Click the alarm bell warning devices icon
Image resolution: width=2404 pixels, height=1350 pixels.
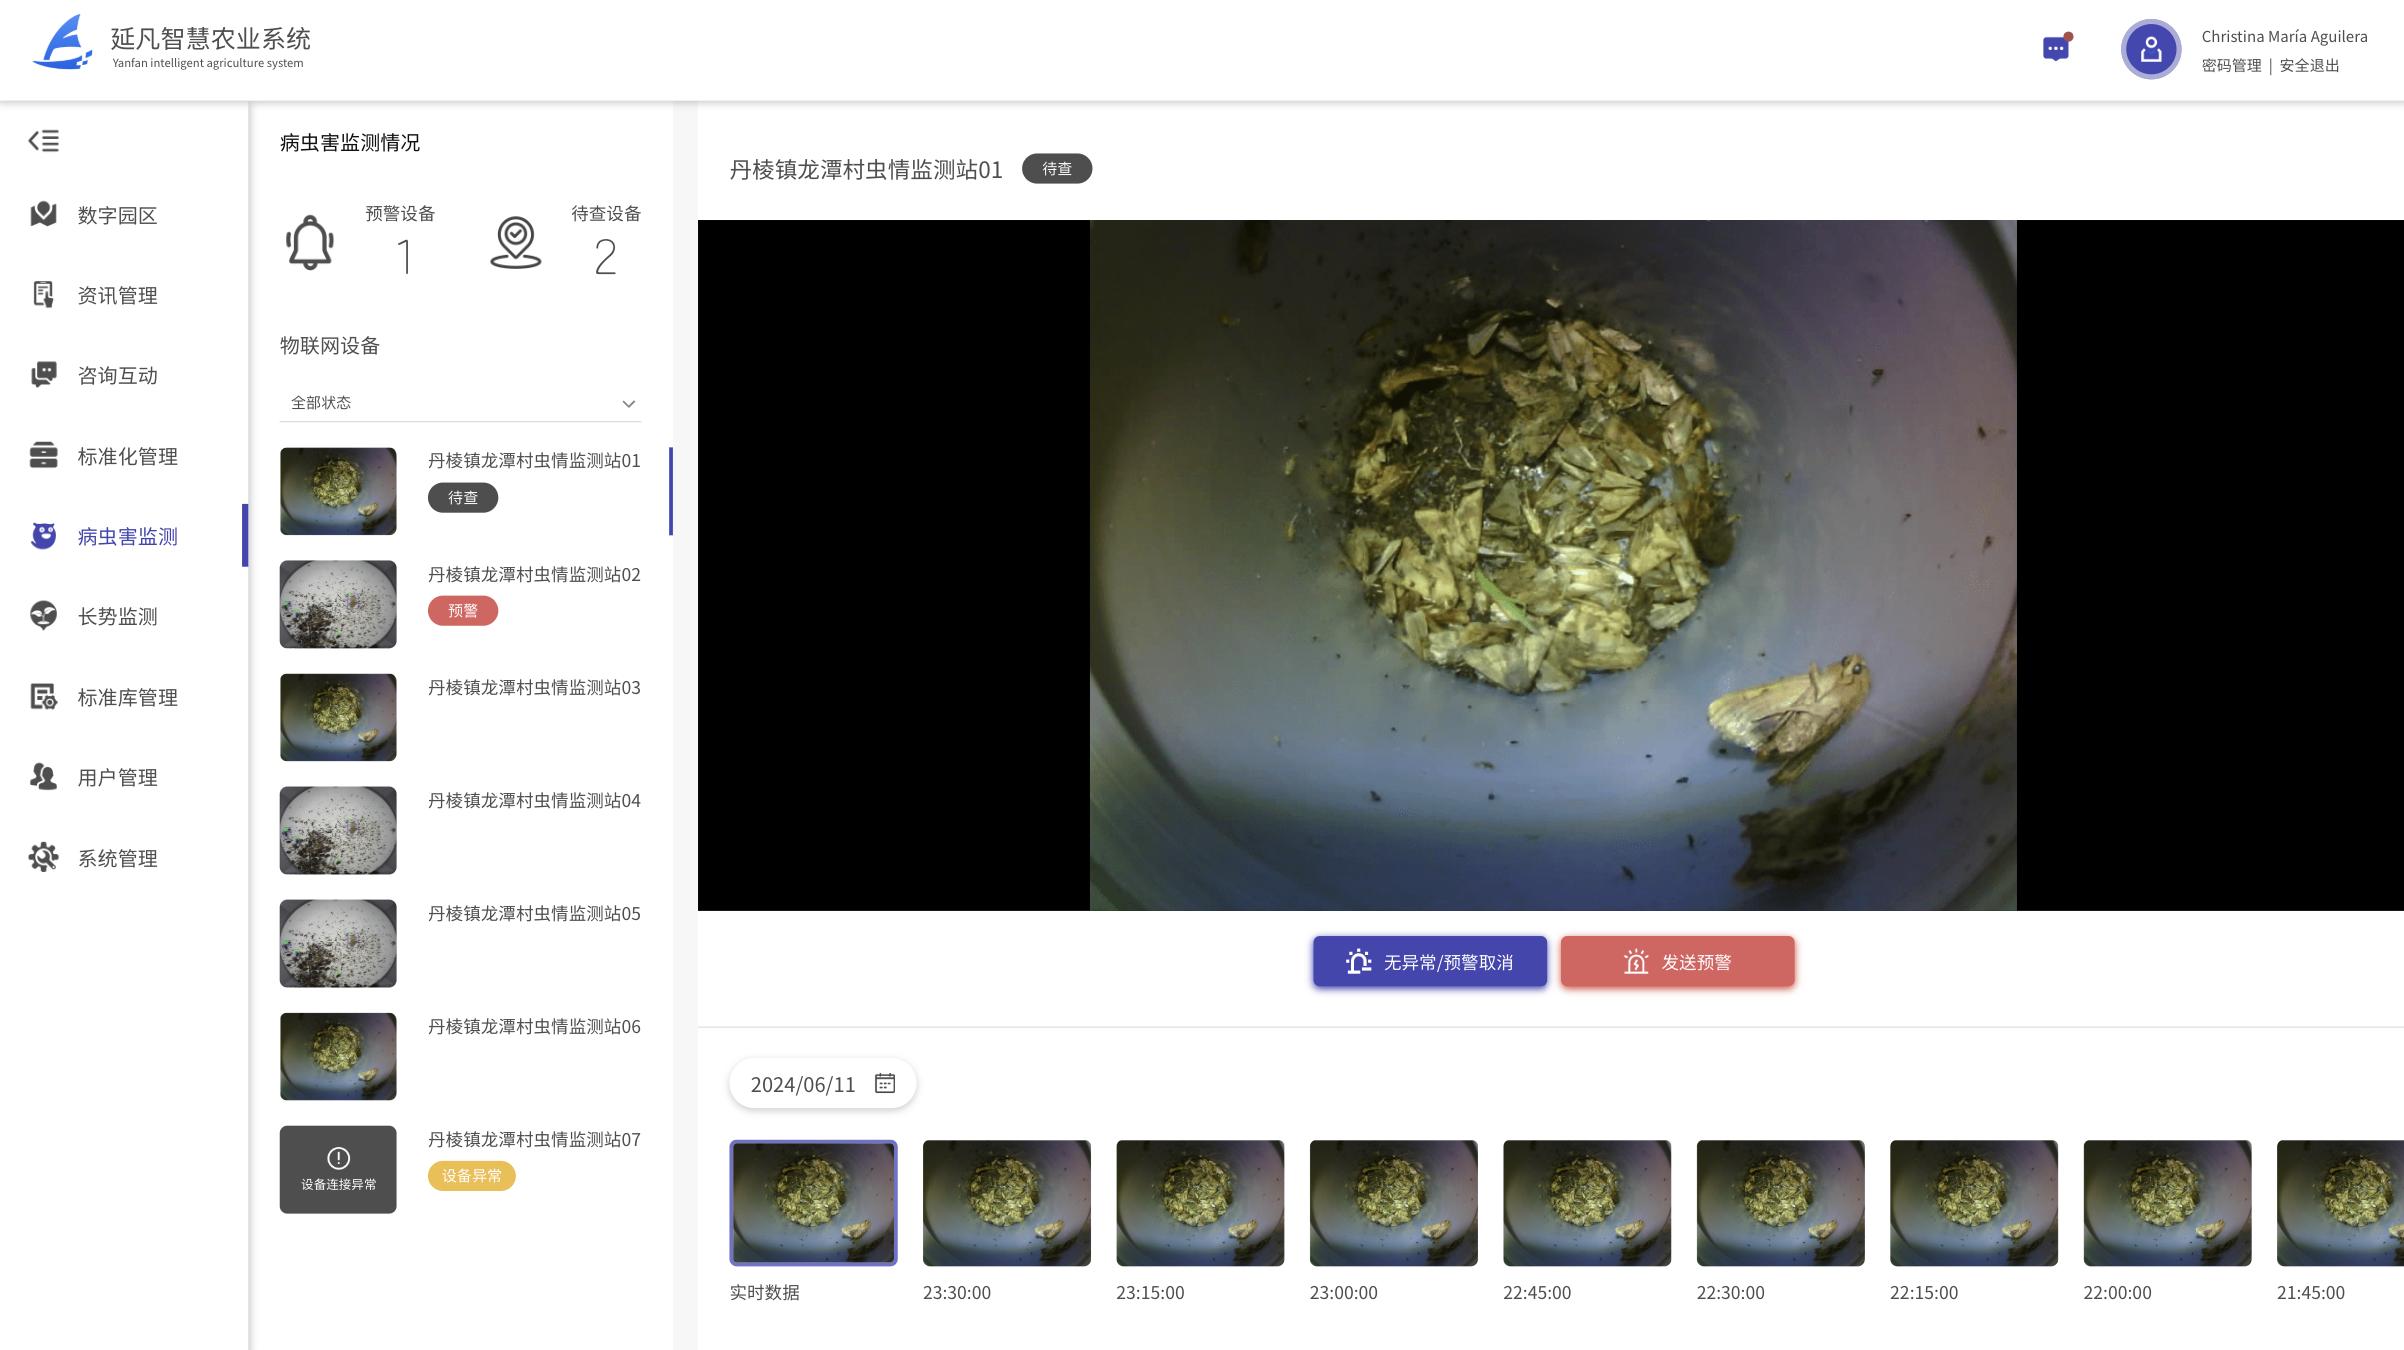(x=310, y=242)
